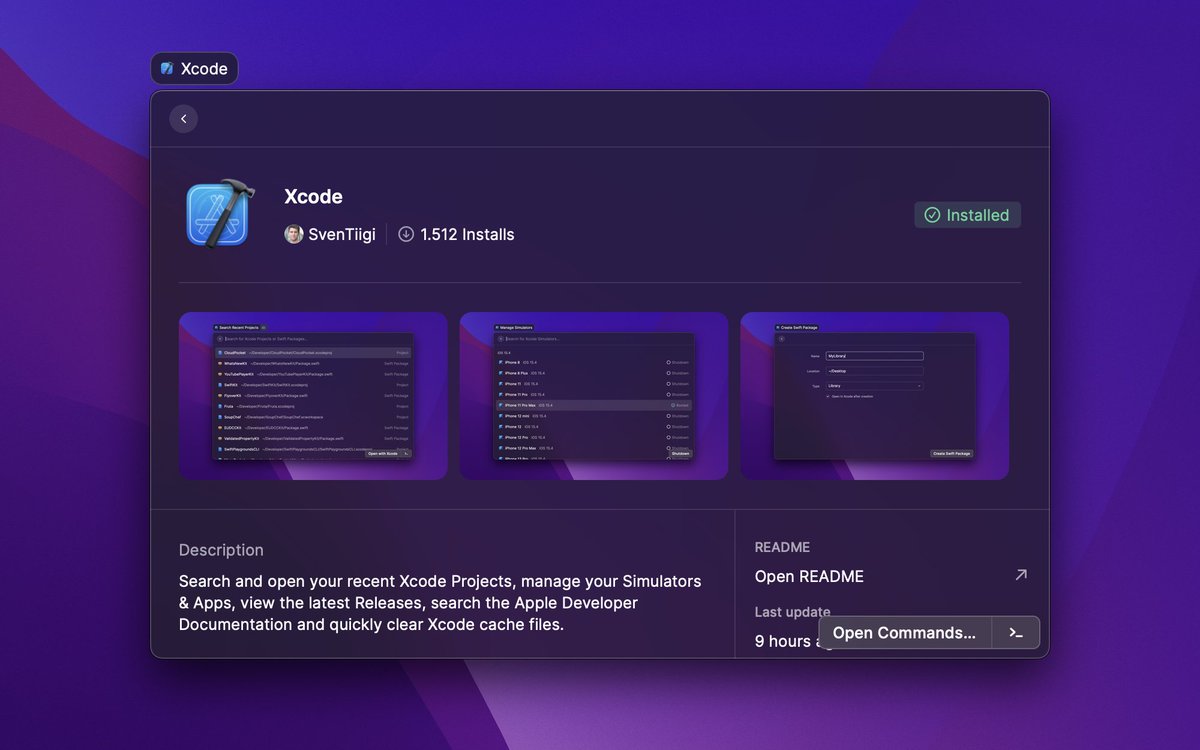The width and height of the screenshot is (1200, 750).
Task: View the Manage Simulators screenshot
Action: coord(593,395)
